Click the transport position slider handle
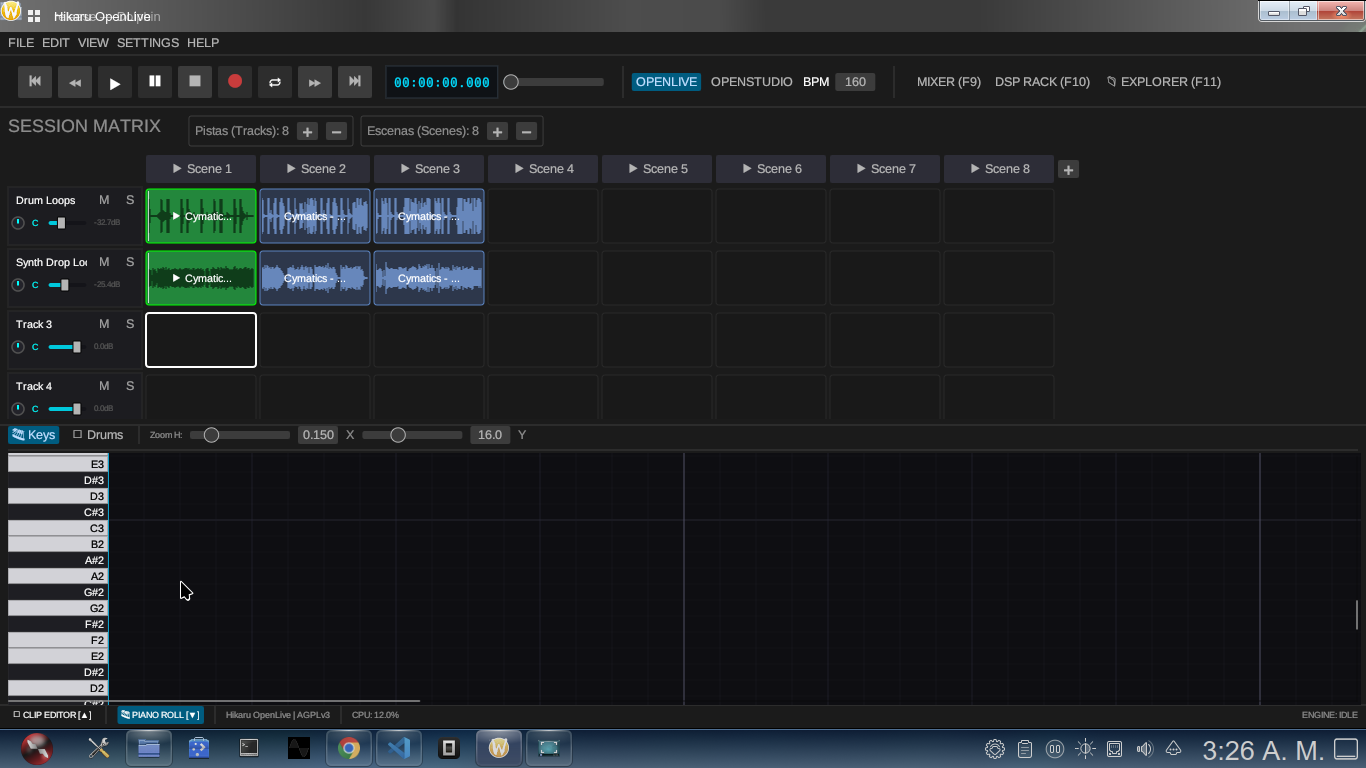The width and height of the screenshot is (1366, 768). pyautogui.click(x=511, y=82)
